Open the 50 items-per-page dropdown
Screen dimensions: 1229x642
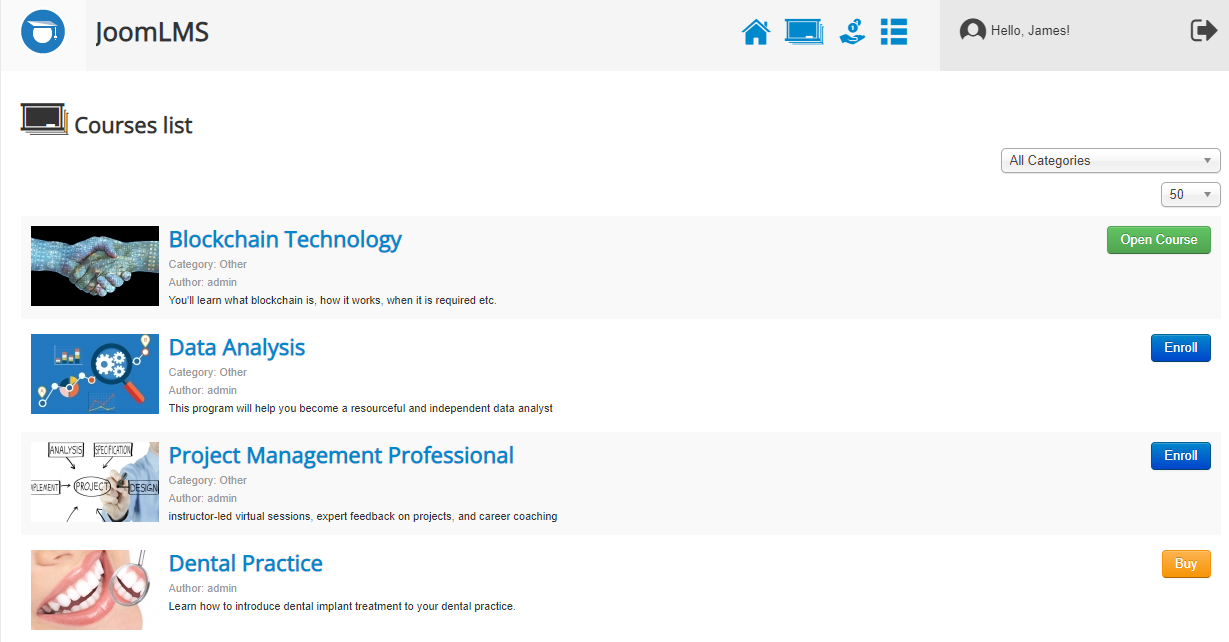1190,194
